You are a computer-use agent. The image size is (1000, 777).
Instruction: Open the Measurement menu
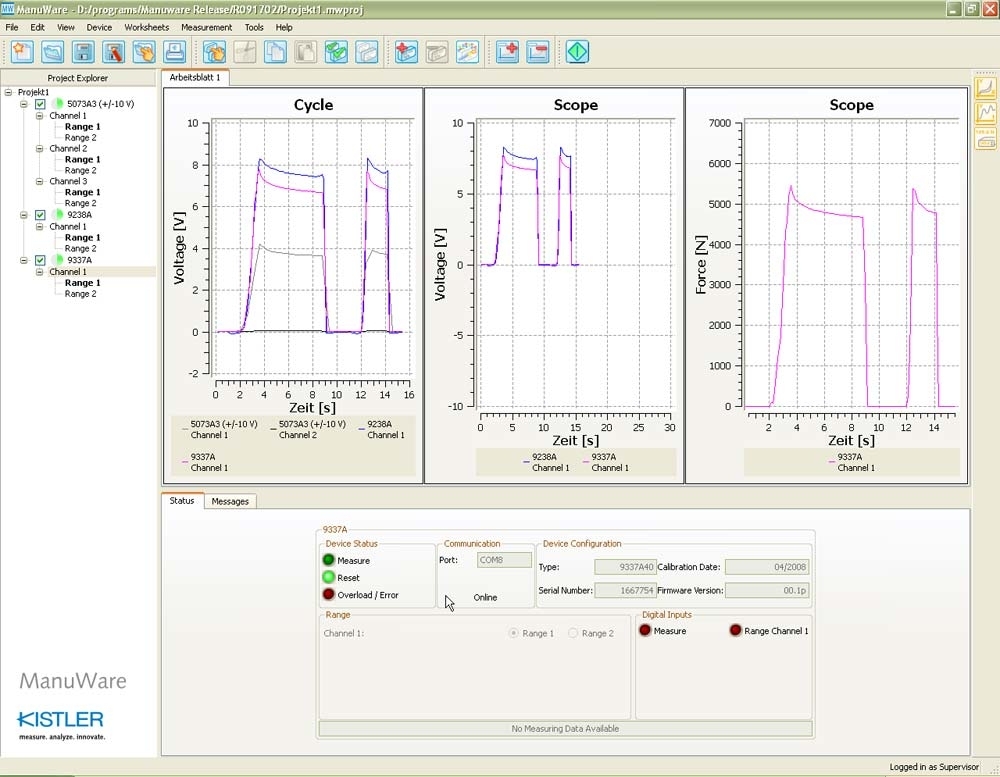pos(207,27)
